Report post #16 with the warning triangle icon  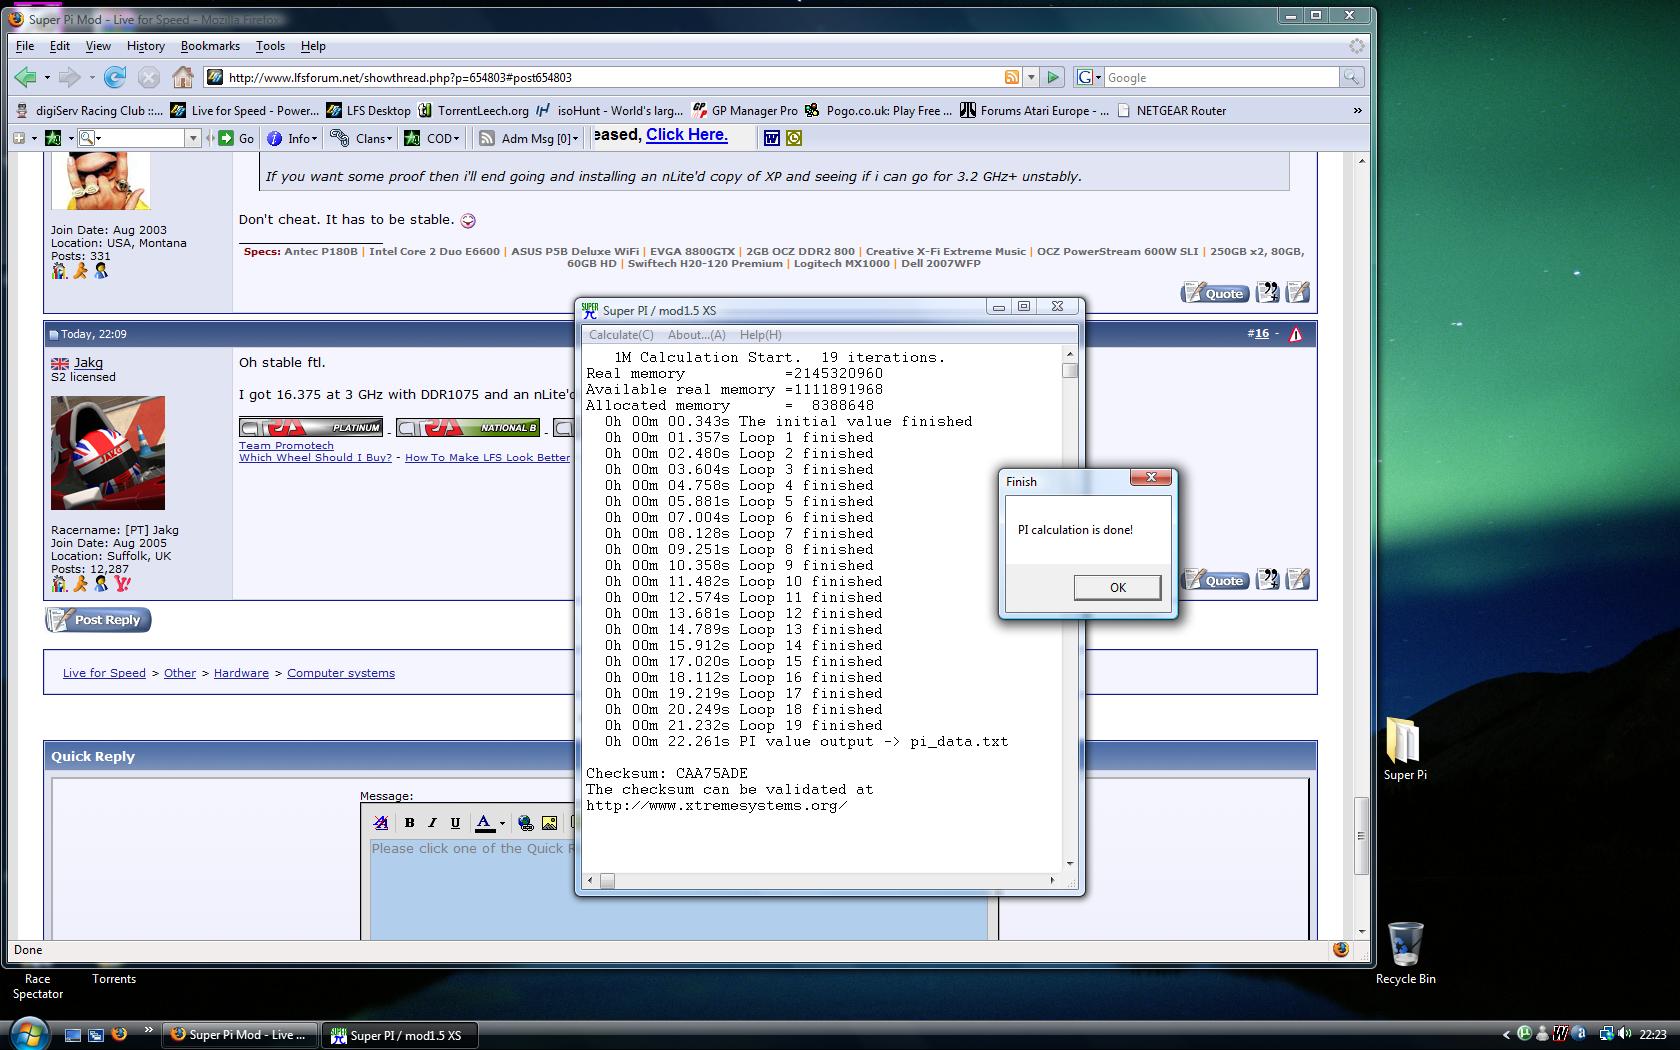click(1296, 334)
